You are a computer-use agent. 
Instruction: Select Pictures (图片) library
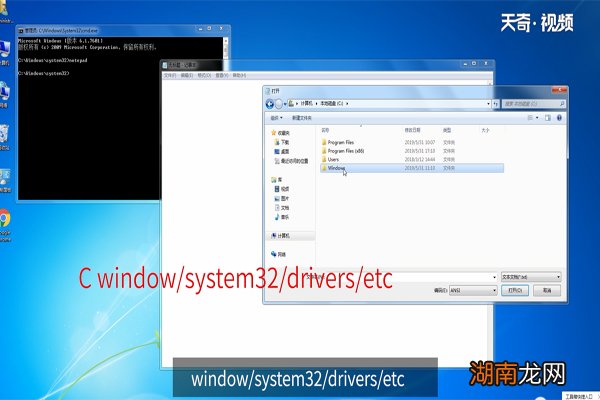click(282, 199)
